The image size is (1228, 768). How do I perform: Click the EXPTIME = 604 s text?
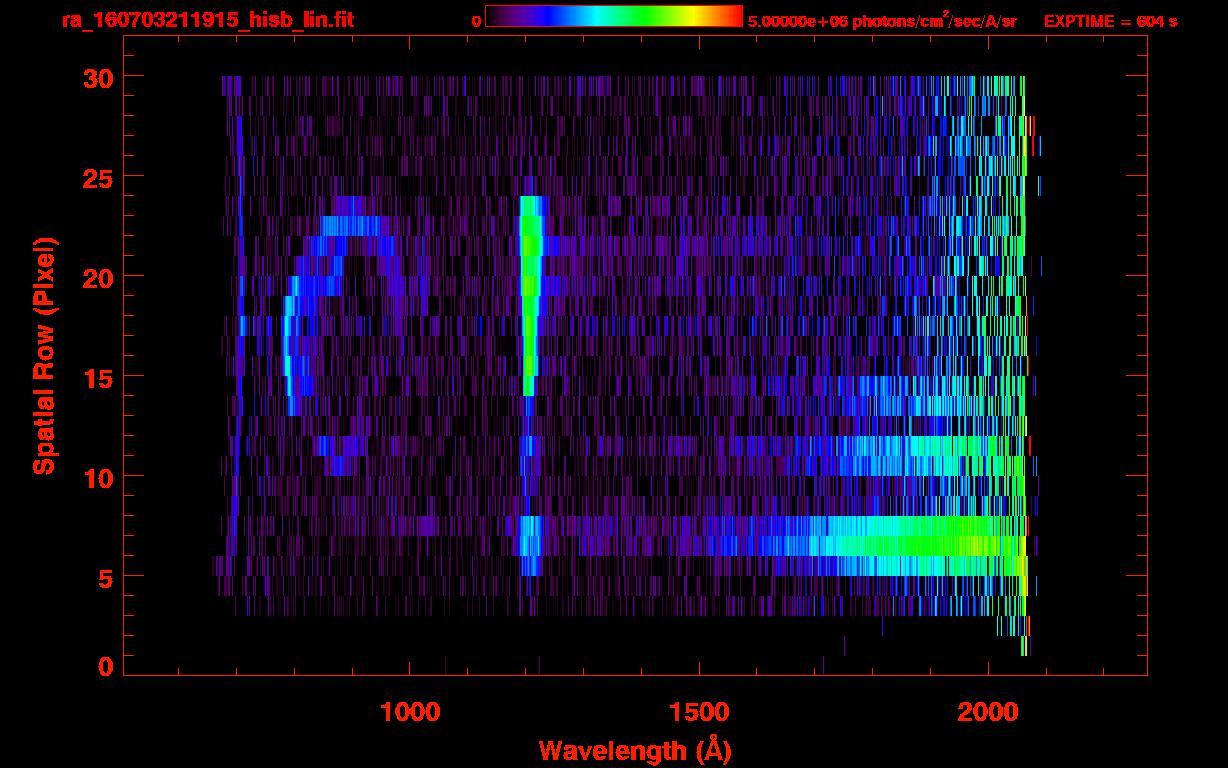tap(1110, 21)
